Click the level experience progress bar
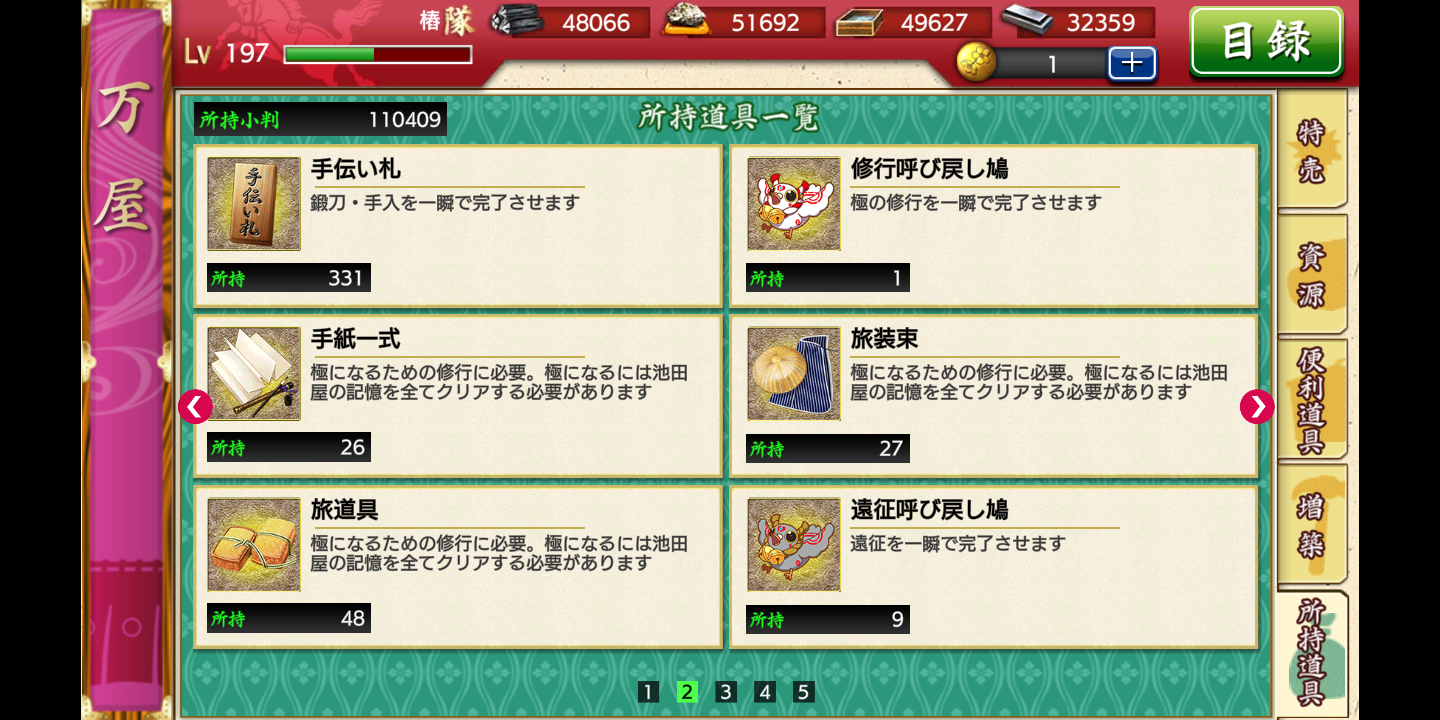The image size is (1440, 720). [x=378, y=54]
